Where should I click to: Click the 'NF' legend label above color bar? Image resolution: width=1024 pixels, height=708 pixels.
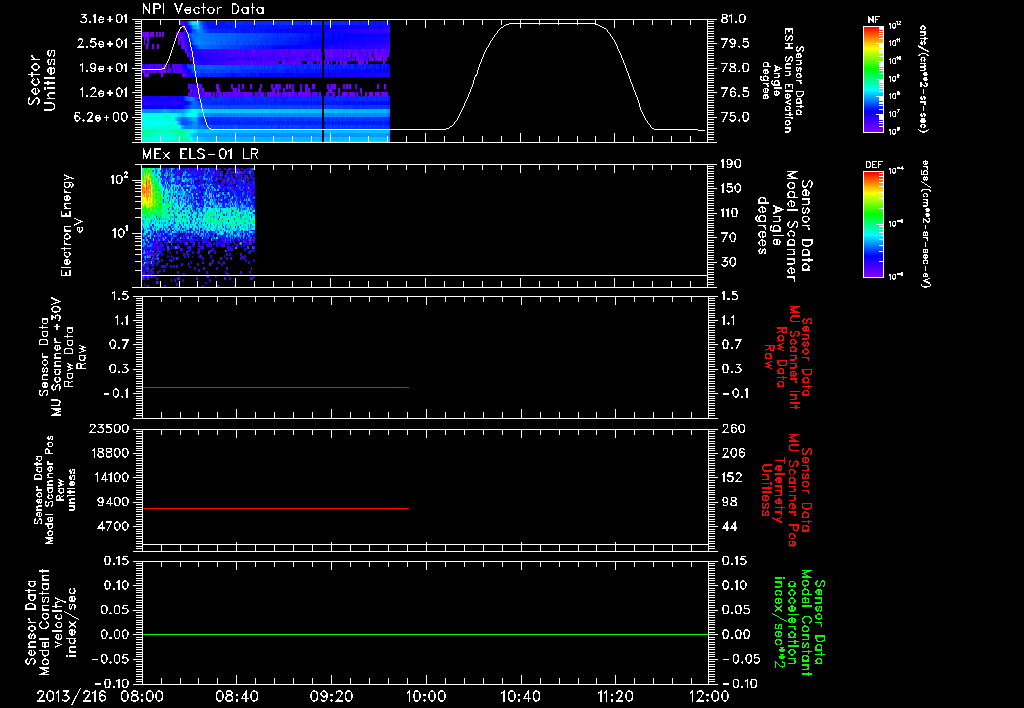click(x=873, y=20)
